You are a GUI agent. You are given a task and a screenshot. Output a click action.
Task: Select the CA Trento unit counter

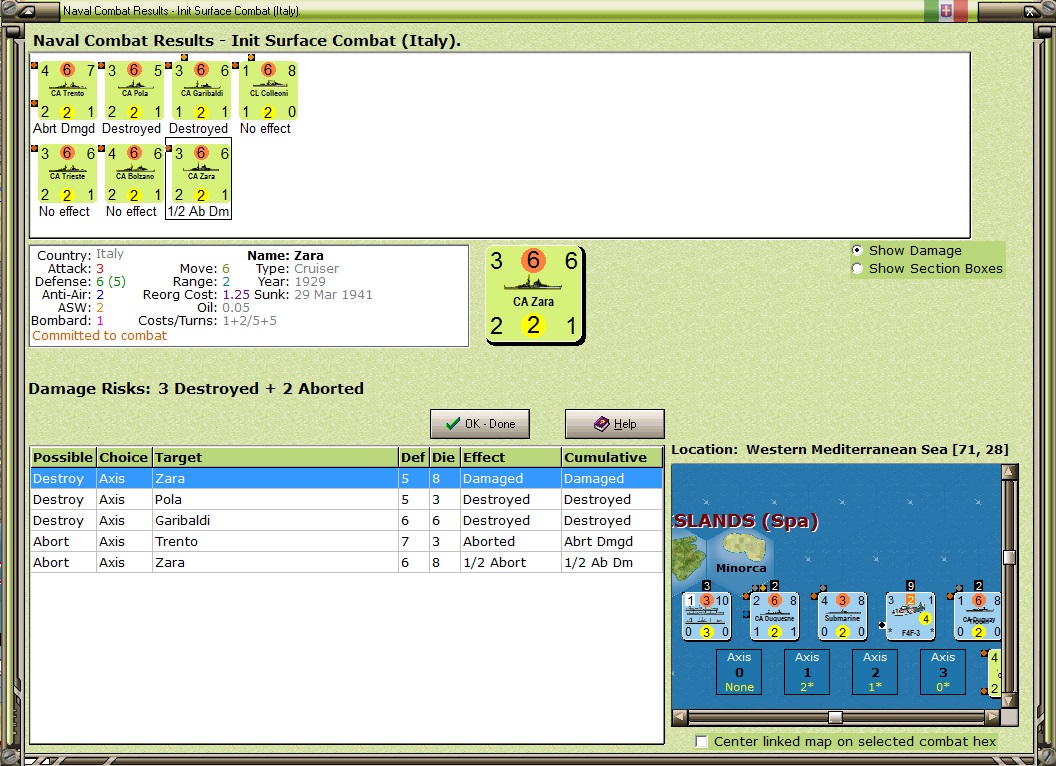coord(65,92)
